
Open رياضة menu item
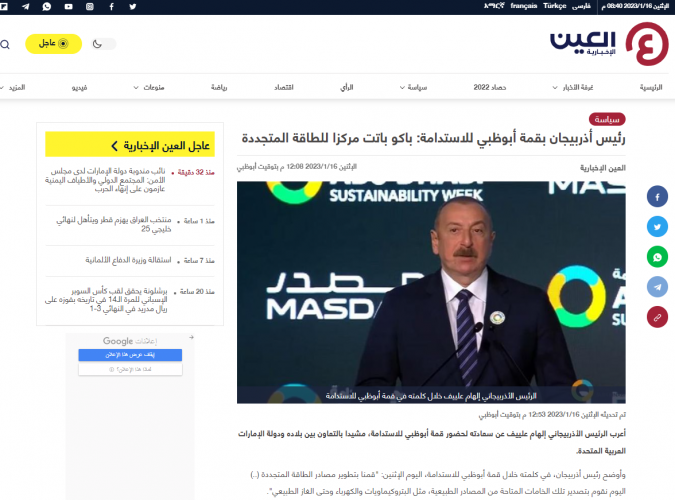[218, 88]
